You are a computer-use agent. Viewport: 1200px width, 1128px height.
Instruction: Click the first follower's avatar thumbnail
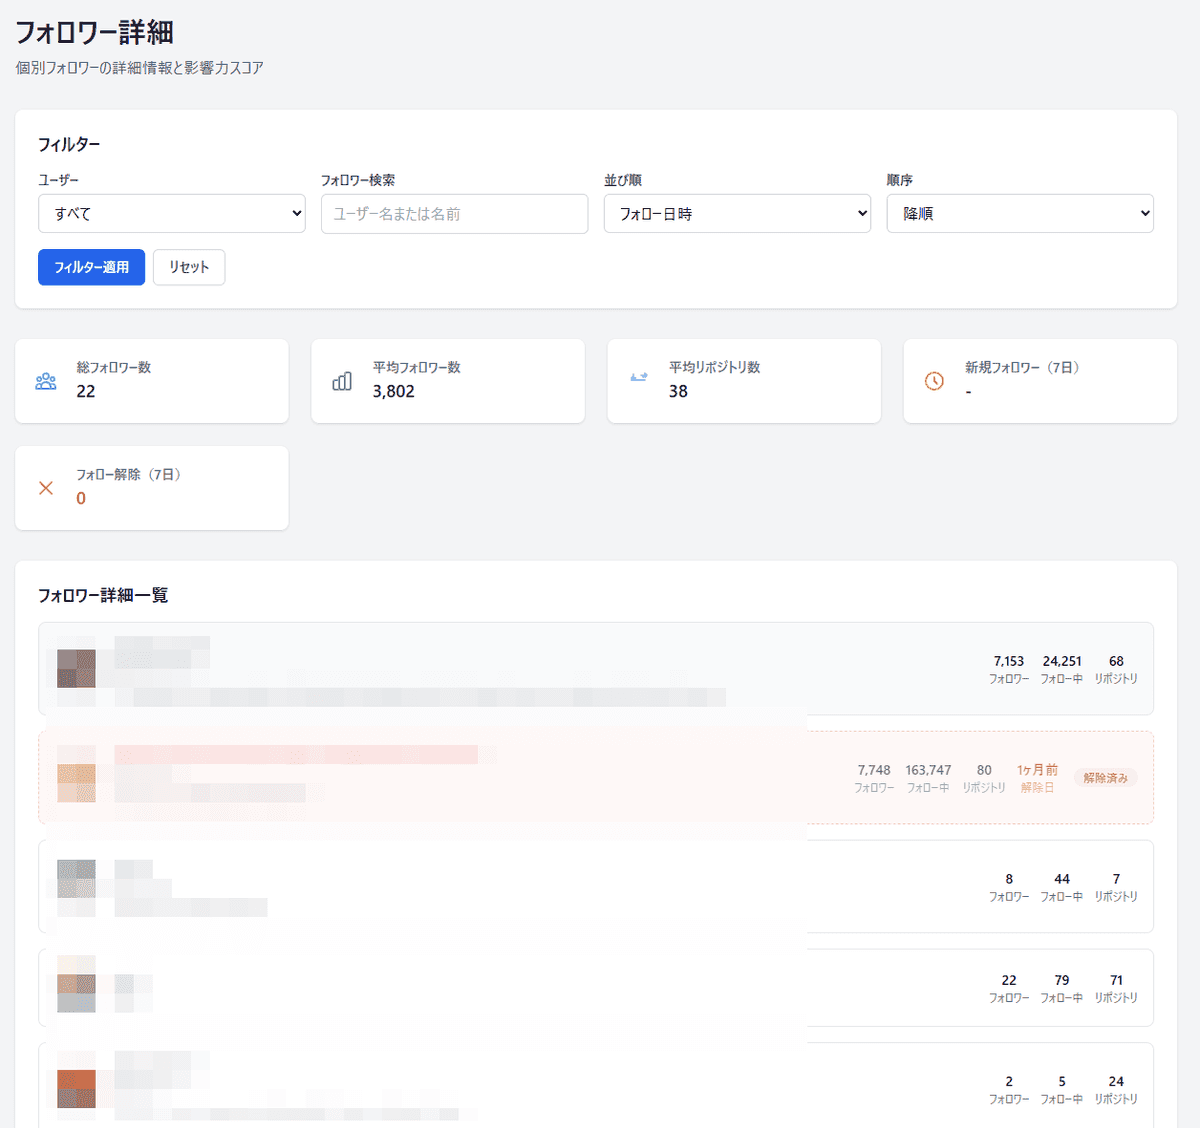pos(77,669)
